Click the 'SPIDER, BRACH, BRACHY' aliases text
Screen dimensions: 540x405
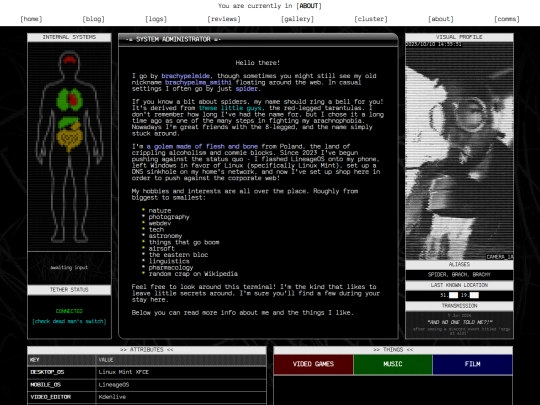(459, 275)
